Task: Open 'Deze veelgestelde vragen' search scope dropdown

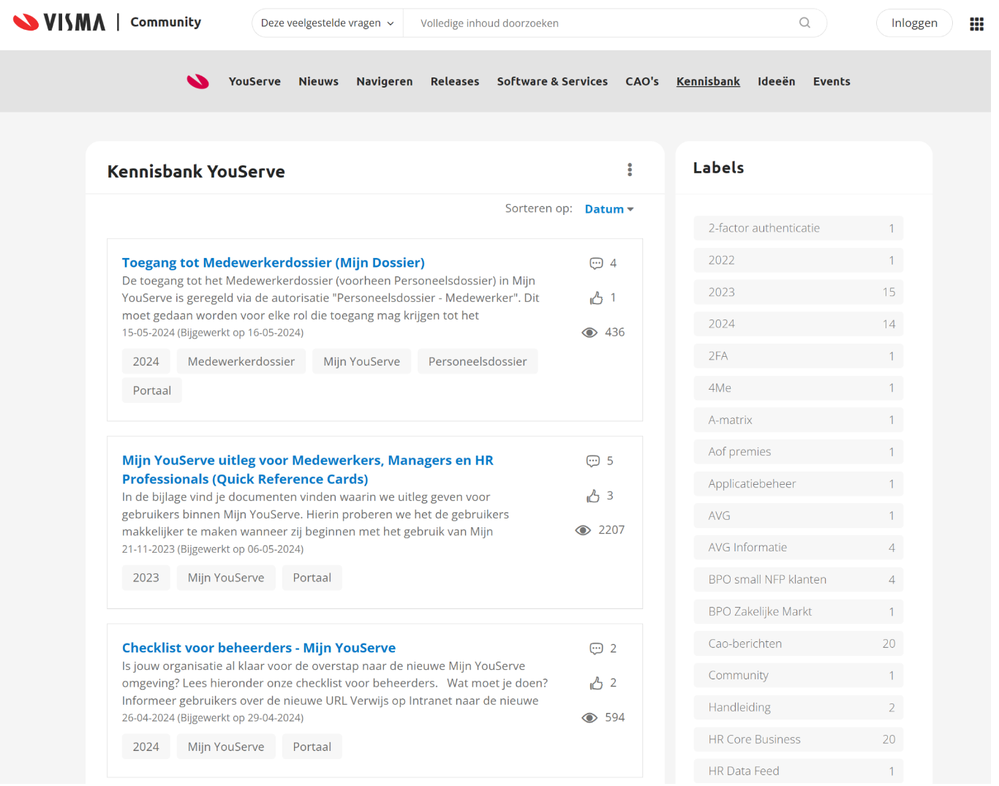Action: pos(327,23)
